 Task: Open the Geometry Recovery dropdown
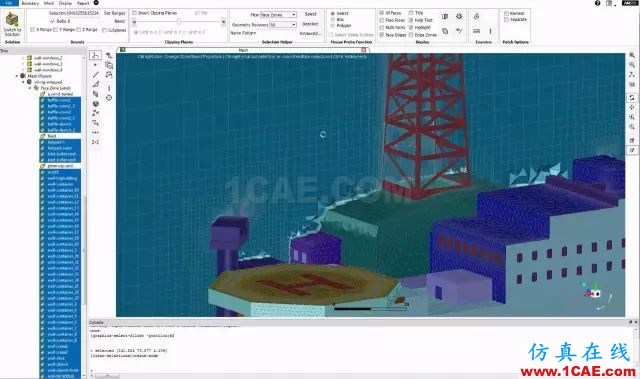[x=283, y=25]
